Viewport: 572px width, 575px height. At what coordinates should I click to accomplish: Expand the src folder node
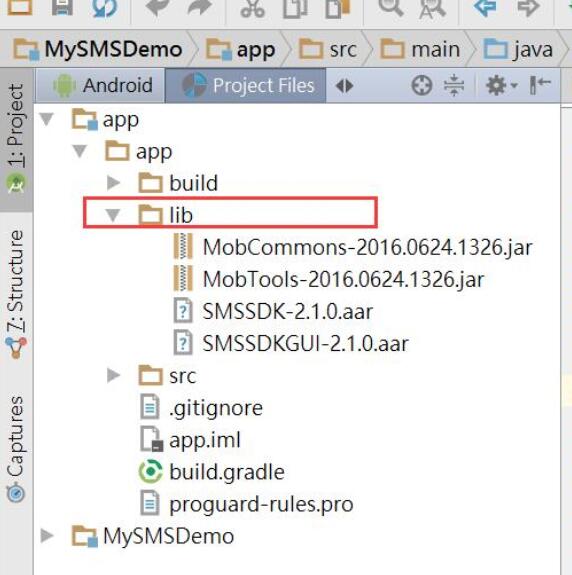(113, 375)
